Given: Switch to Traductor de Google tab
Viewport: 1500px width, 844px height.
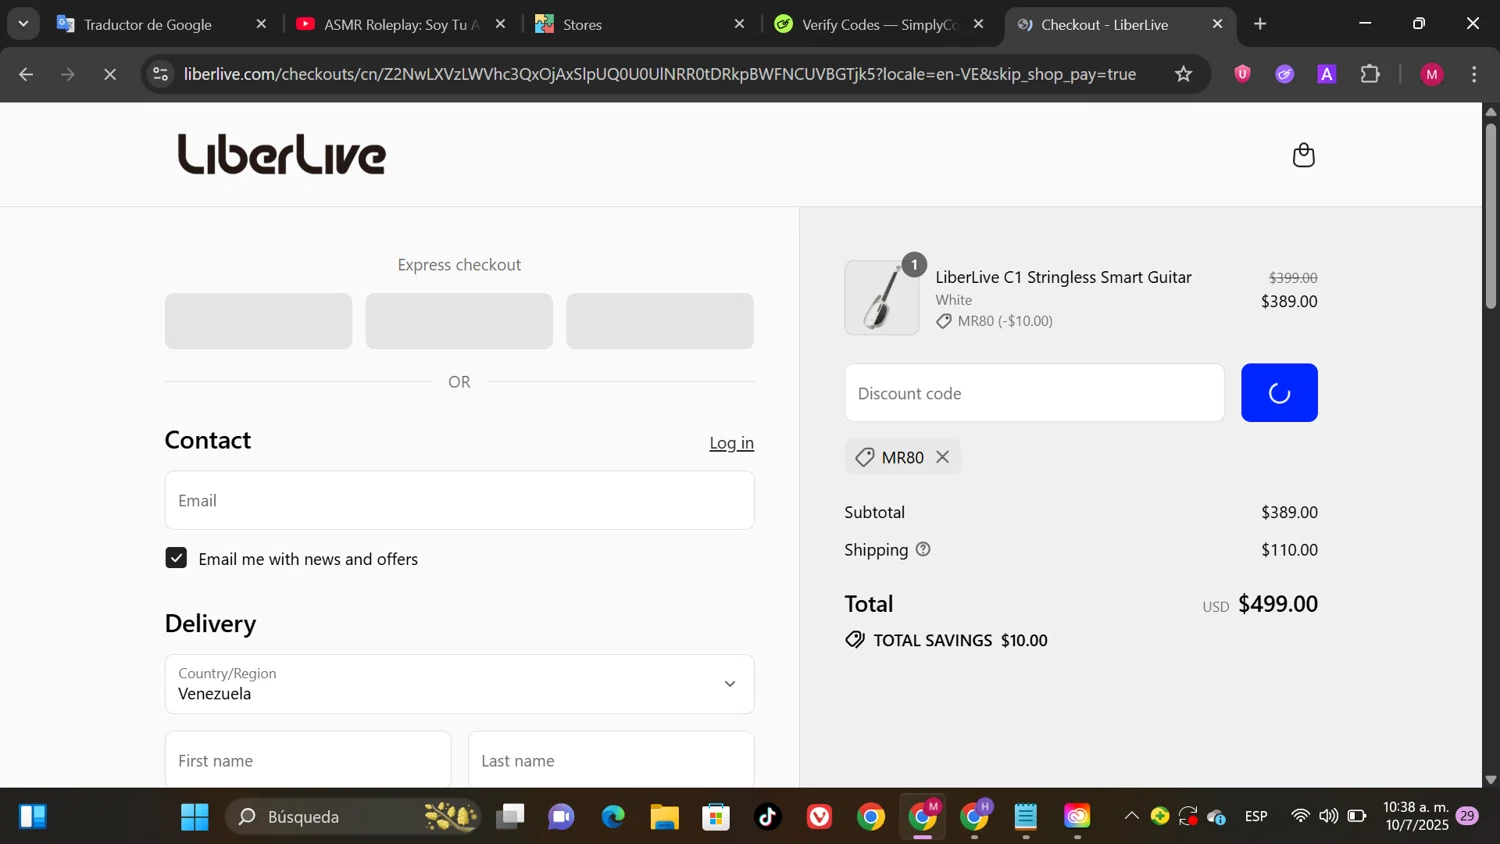Looking at the screenshot, I should [x=148, y=24].
